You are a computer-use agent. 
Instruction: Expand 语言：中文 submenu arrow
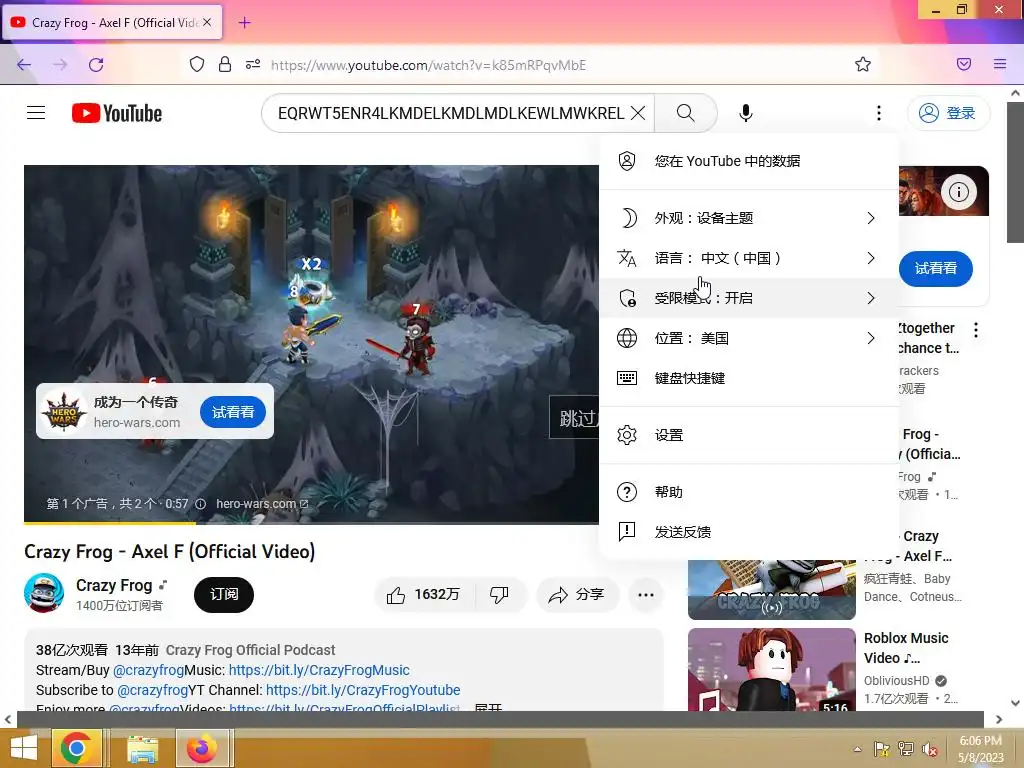point(871,258)
